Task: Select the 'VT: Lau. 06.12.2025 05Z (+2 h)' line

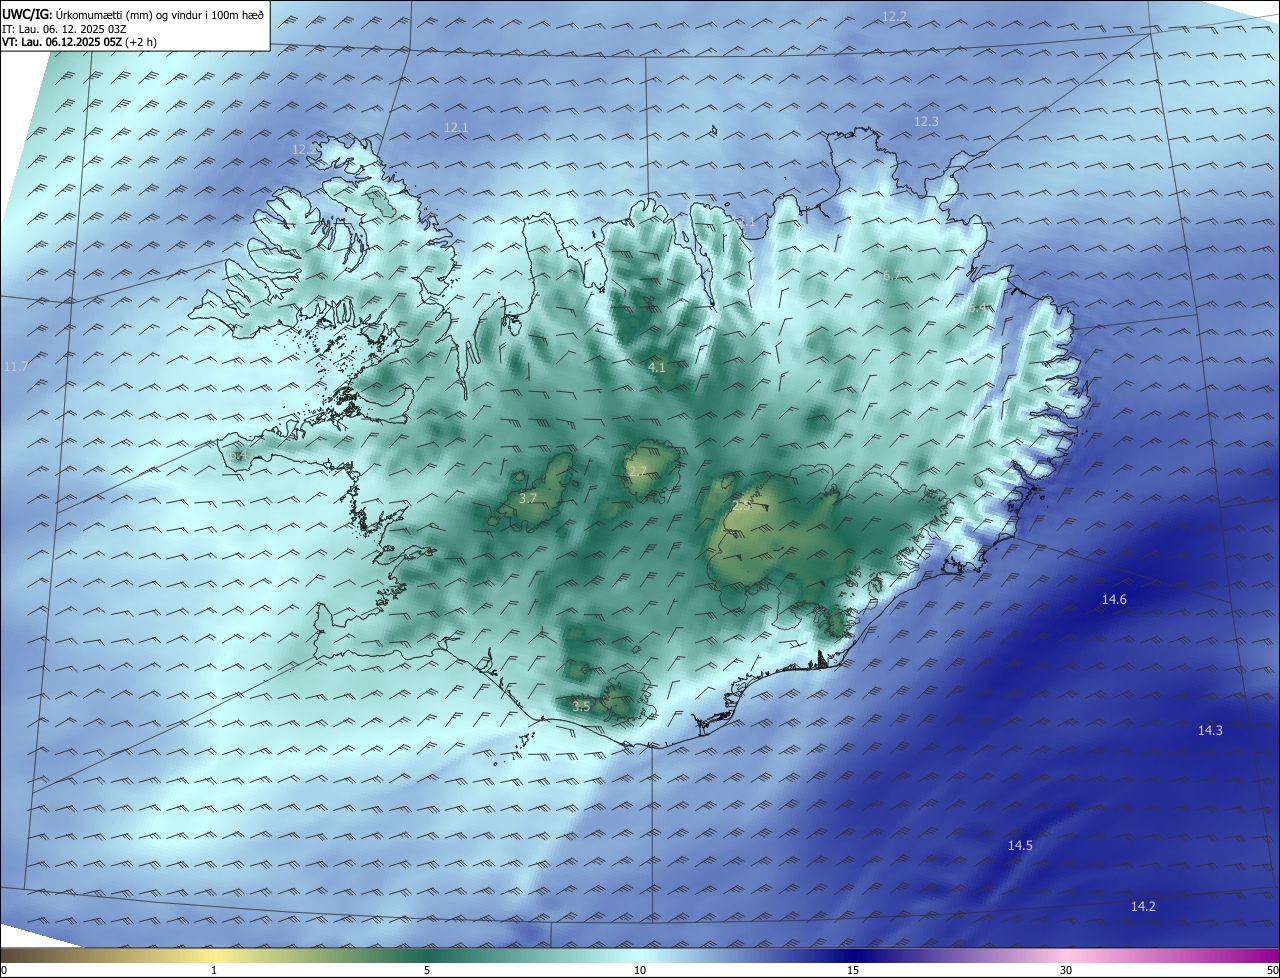Action: tap(79, 42)
